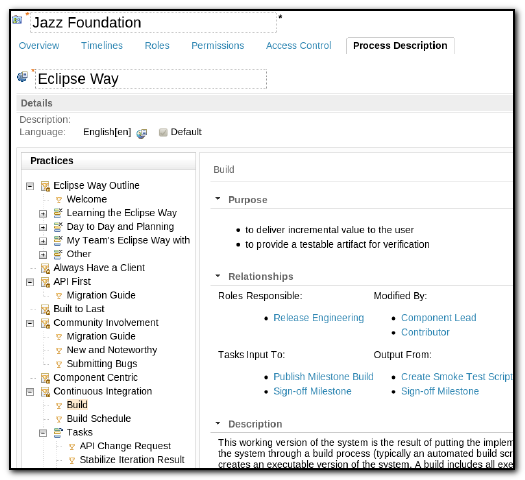The image size is (525, 480).
Task: Collapse the Relationships section
Action: pos(218,276)
